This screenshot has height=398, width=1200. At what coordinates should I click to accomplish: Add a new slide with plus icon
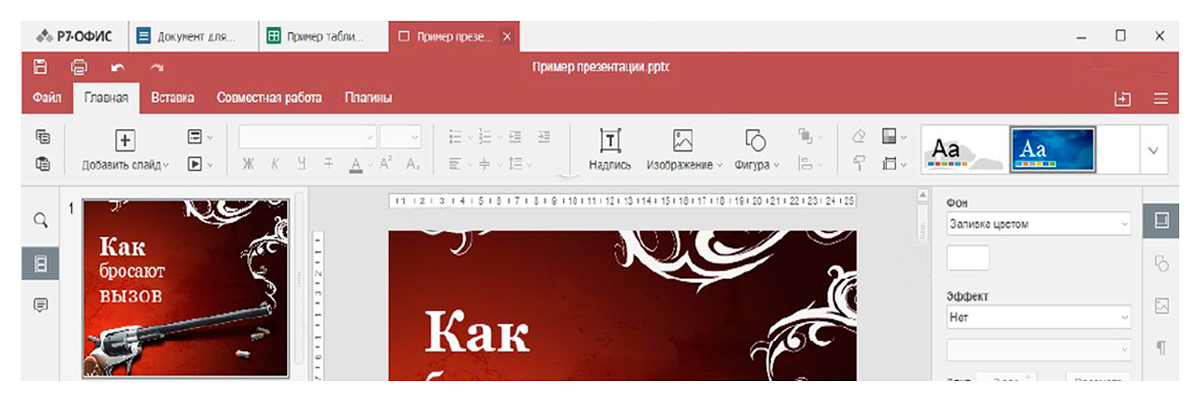pos(126,140)
